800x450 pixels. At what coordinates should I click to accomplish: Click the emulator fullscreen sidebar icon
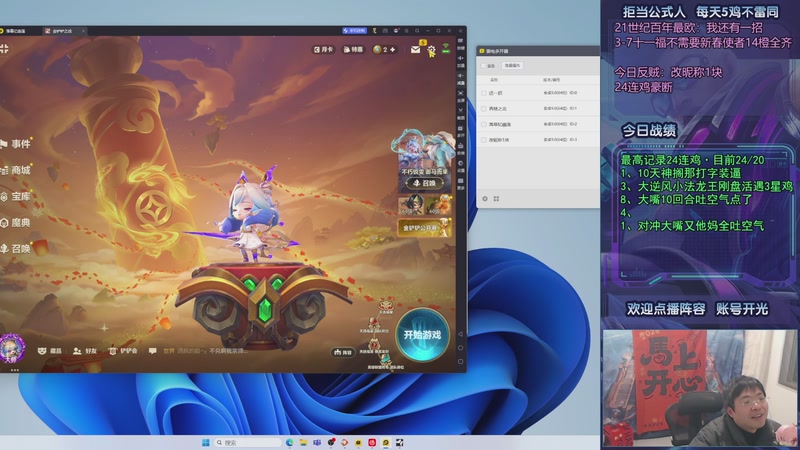(461, 95)
